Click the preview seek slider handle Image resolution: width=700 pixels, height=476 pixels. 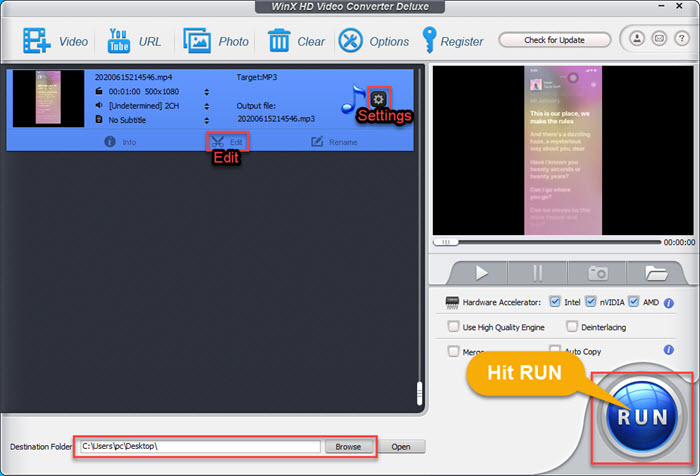pos(446,242)
